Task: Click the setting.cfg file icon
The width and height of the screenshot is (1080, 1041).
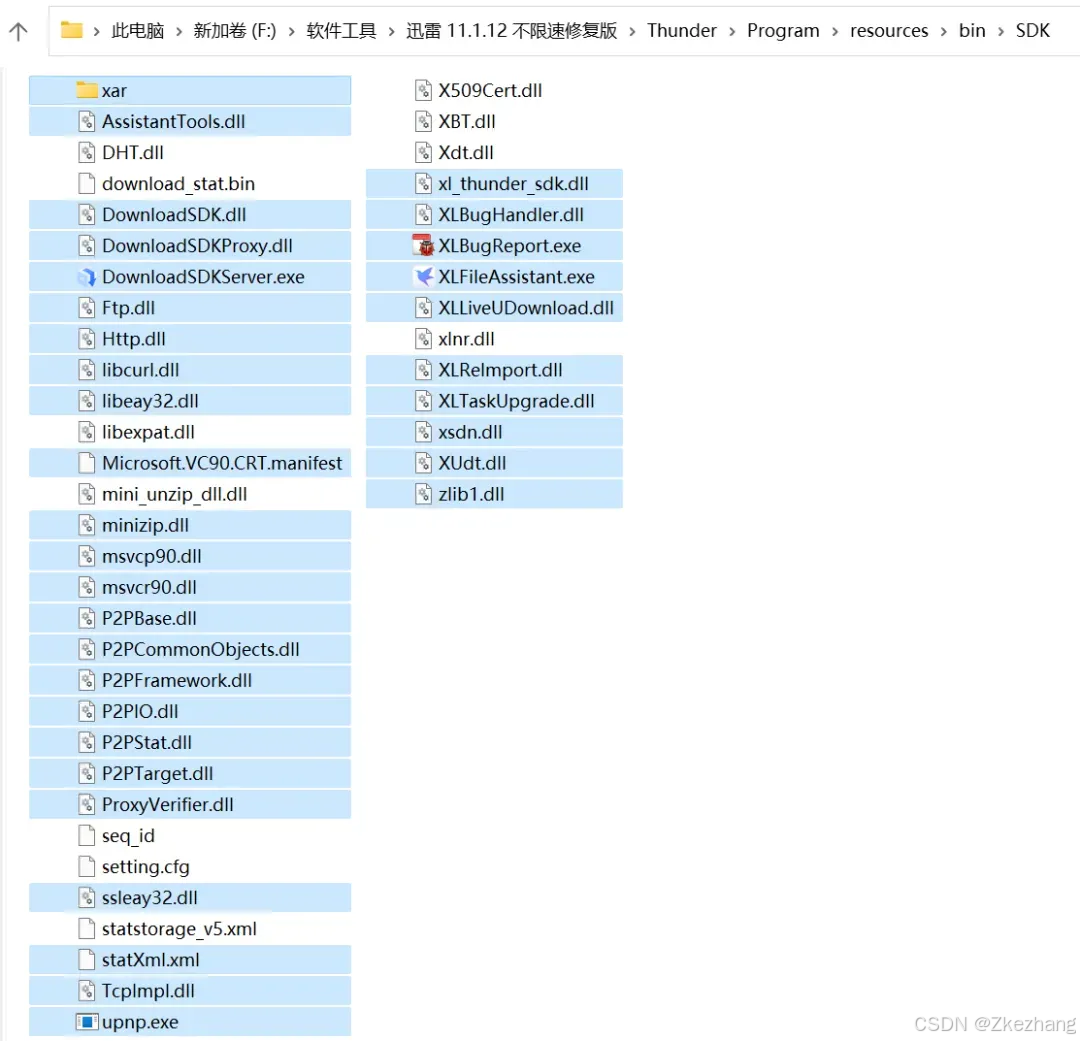Action: point(87,867)
